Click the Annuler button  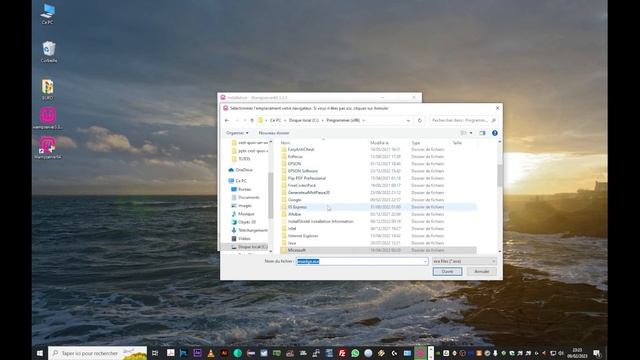tap(482, 271)
